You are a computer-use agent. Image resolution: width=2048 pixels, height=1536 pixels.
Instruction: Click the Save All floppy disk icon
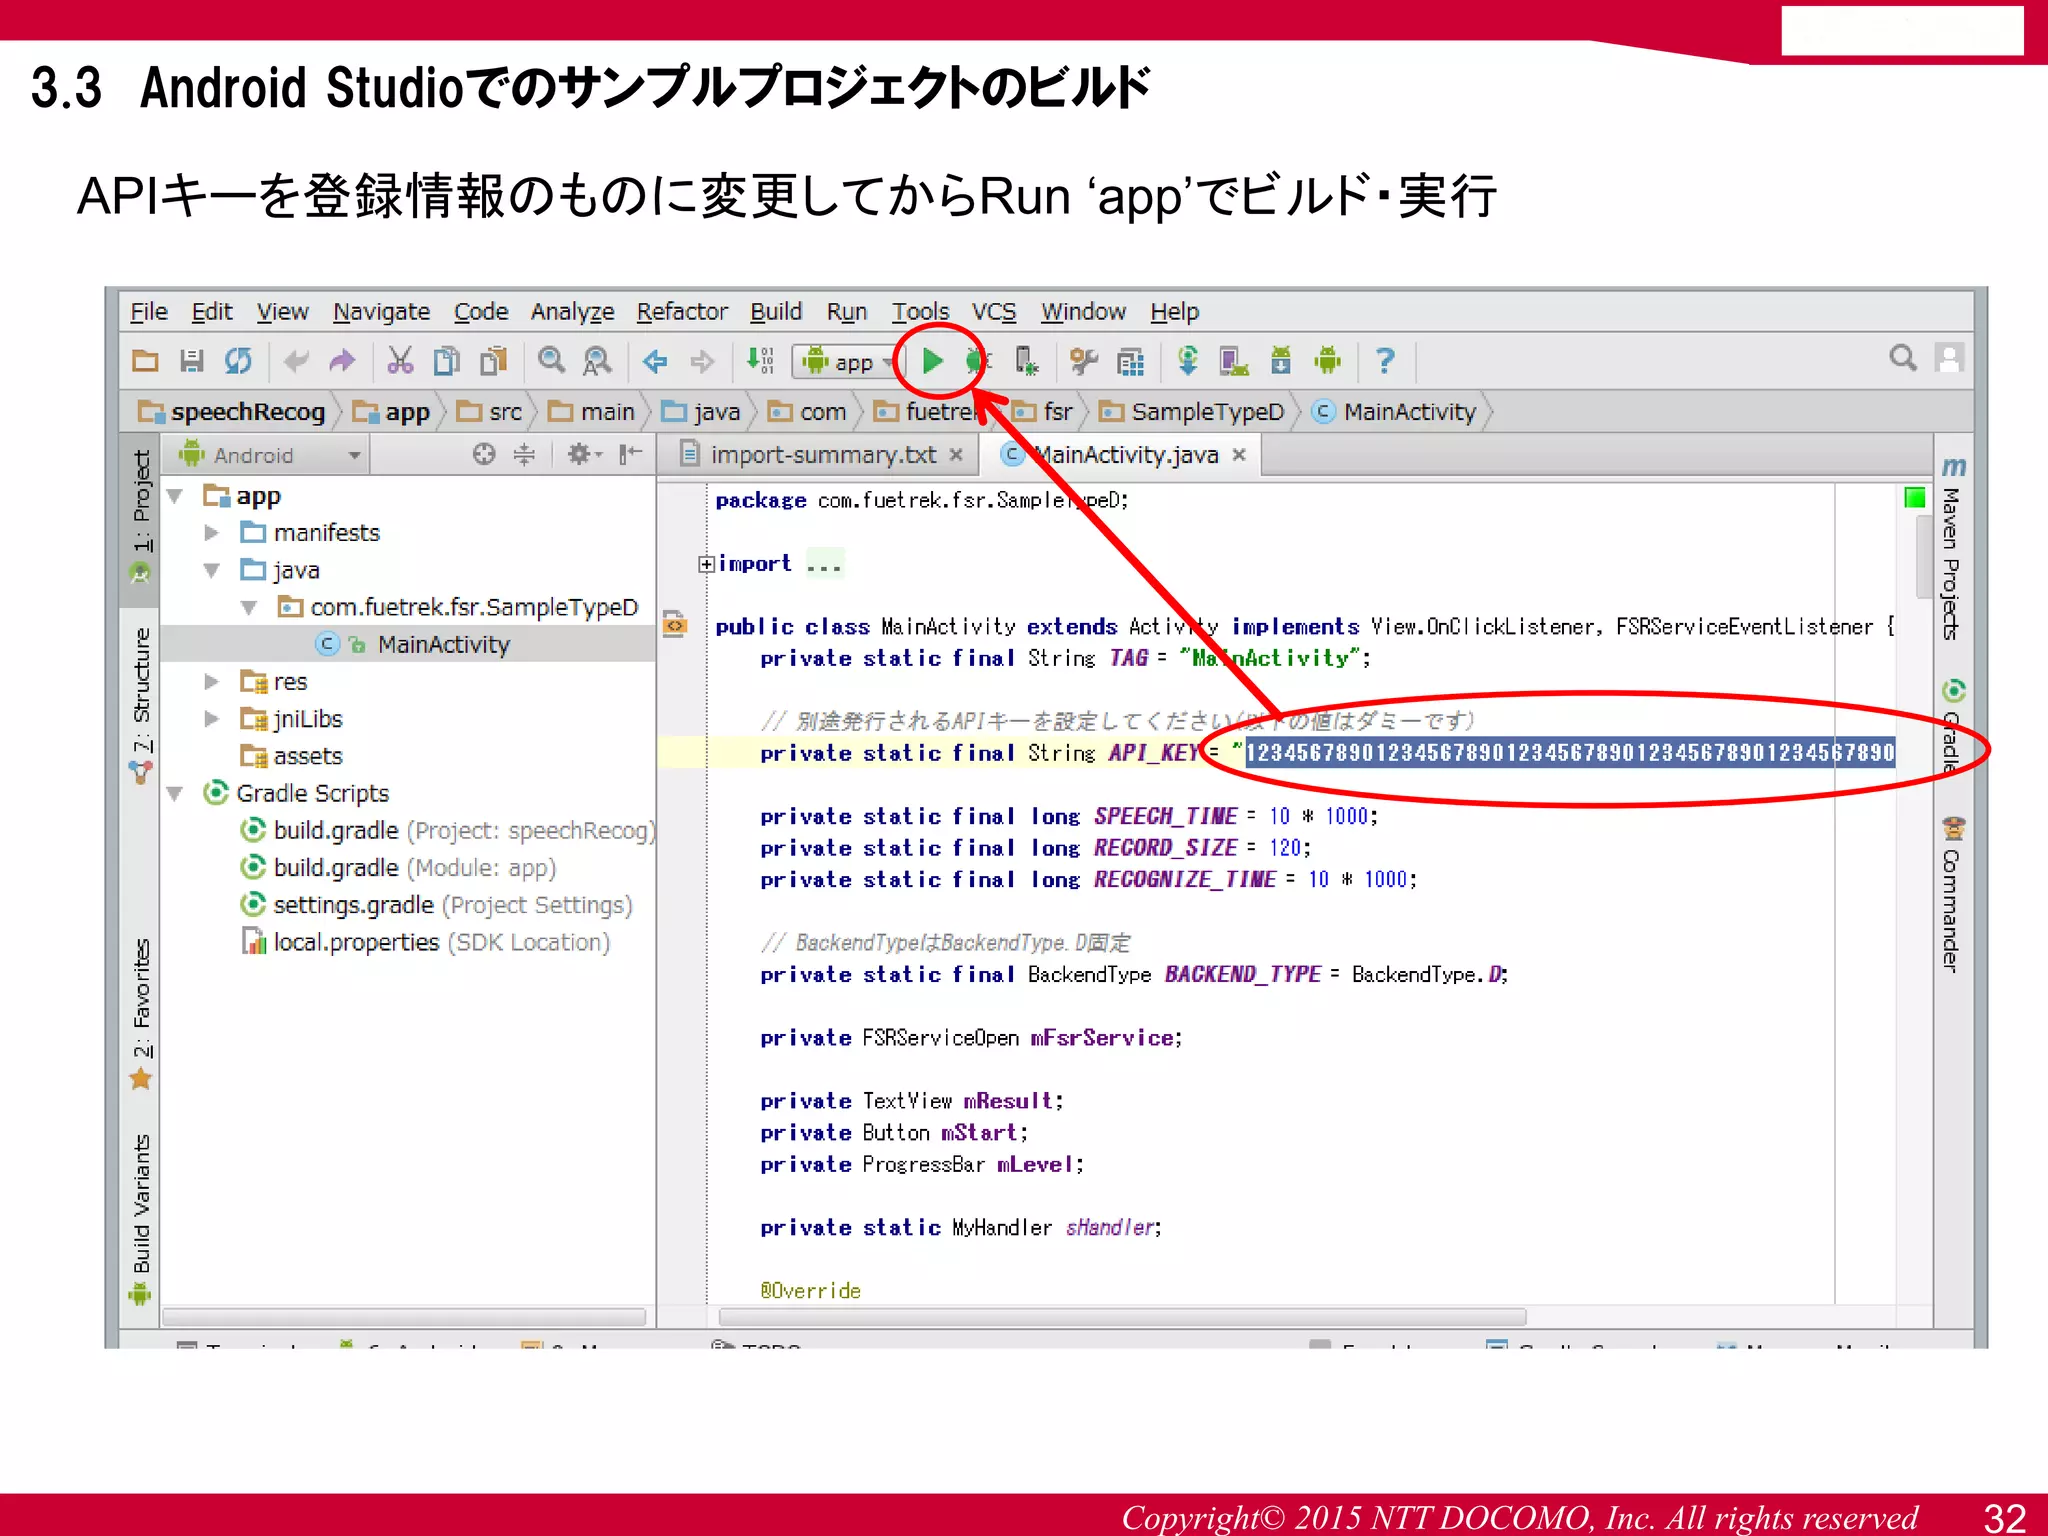point(191,360)
